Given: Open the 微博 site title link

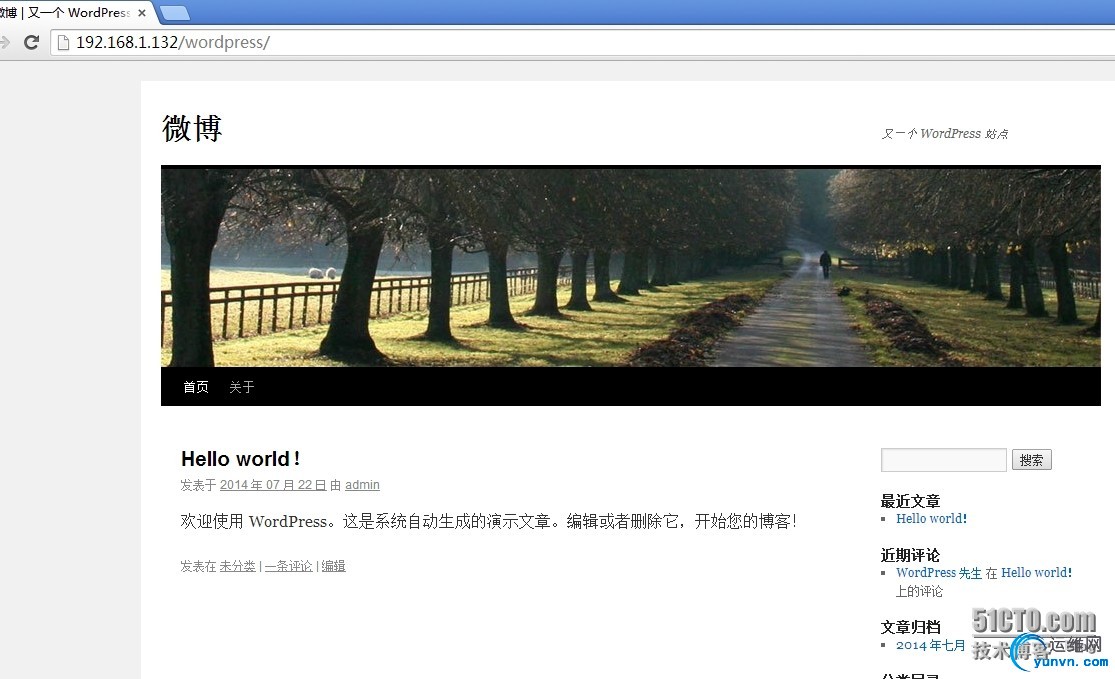Looking at the screenshot, I should (x=192, y=129).
